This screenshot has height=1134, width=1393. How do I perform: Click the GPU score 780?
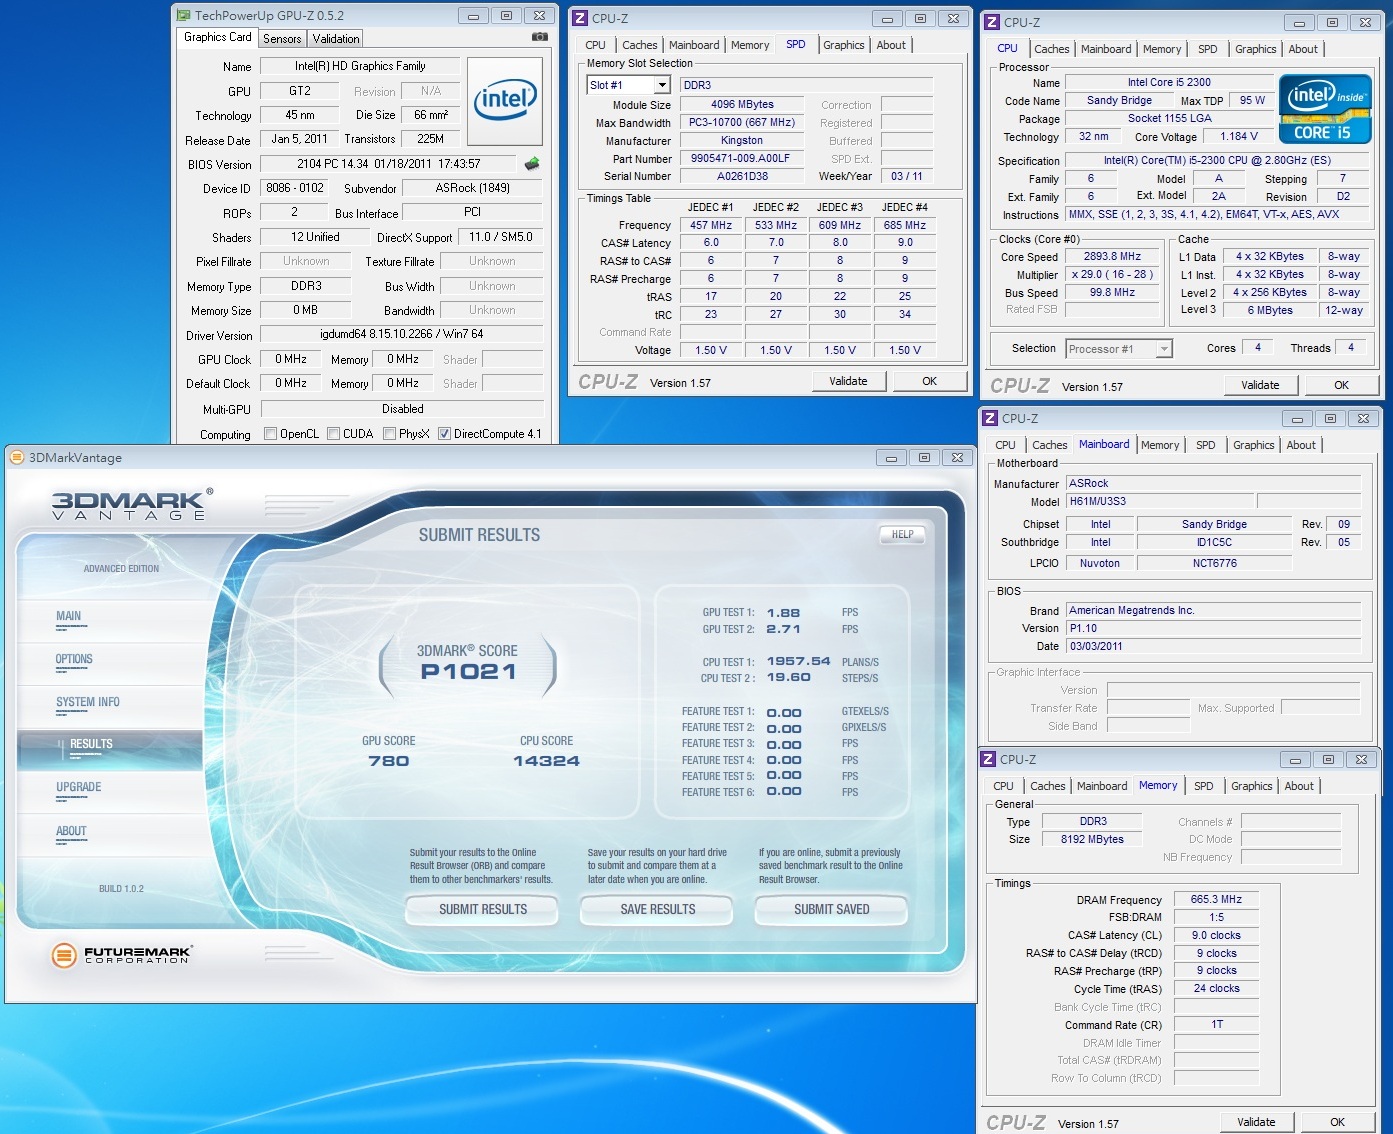click(388, 761)
